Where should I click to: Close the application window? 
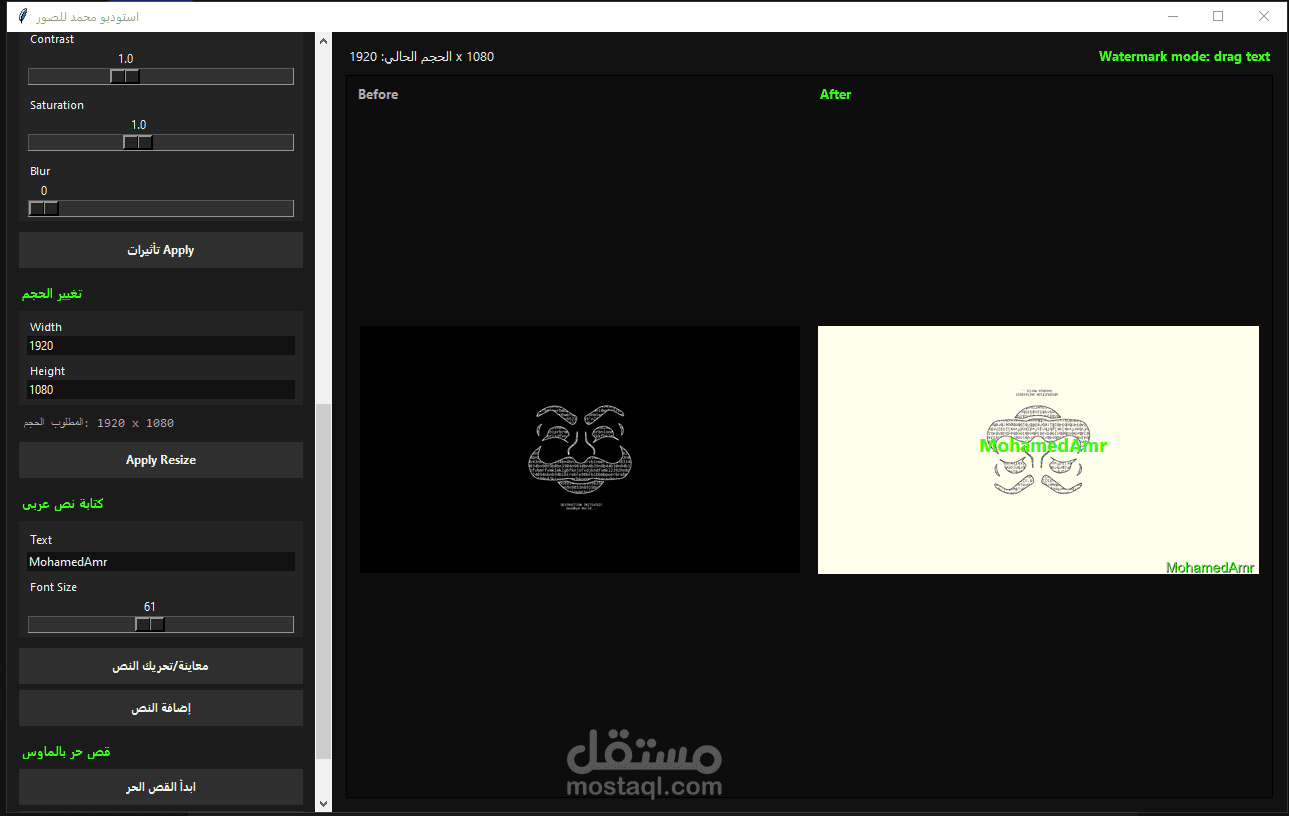pyautogui.click(x=1264, y=16)
